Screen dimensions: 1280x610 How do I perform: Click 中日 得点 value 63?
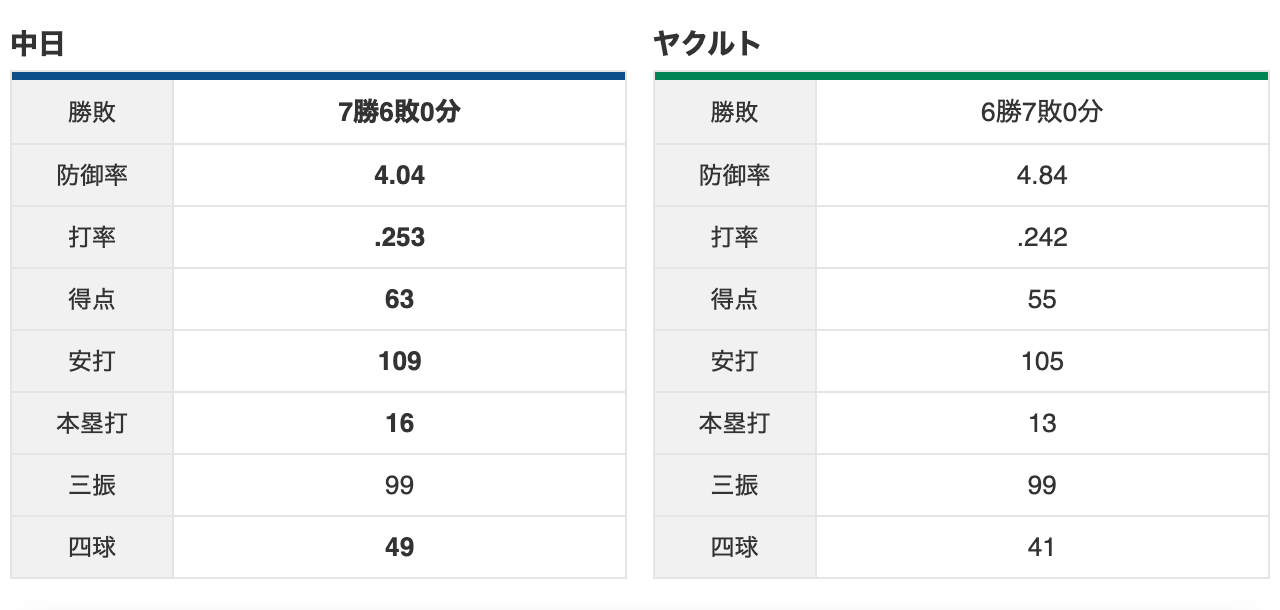(399, 299)
